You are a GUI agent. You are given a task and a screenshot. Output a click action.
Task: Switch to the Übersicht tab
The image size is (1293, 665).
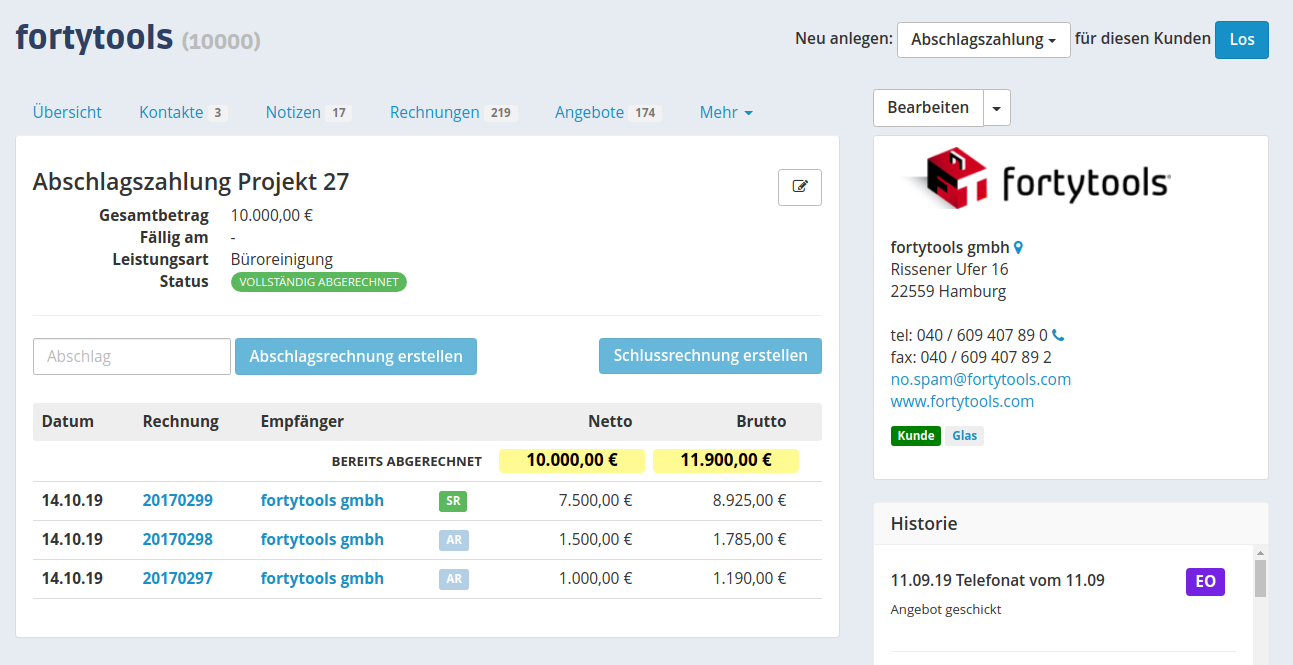point(67,113)
